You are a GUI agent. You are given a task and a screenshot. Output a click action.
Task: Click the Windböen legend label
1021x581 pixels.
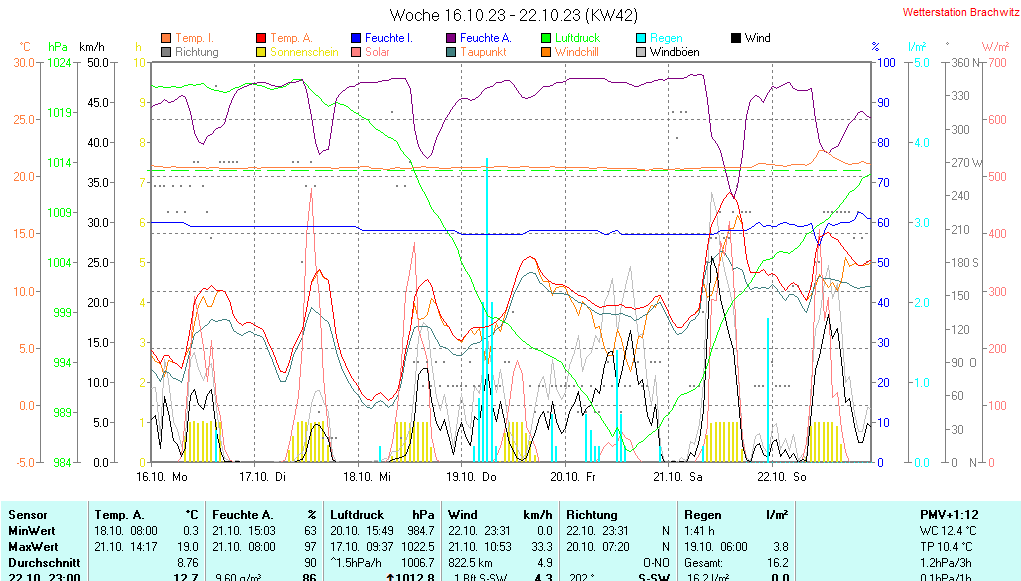point(674,52)
